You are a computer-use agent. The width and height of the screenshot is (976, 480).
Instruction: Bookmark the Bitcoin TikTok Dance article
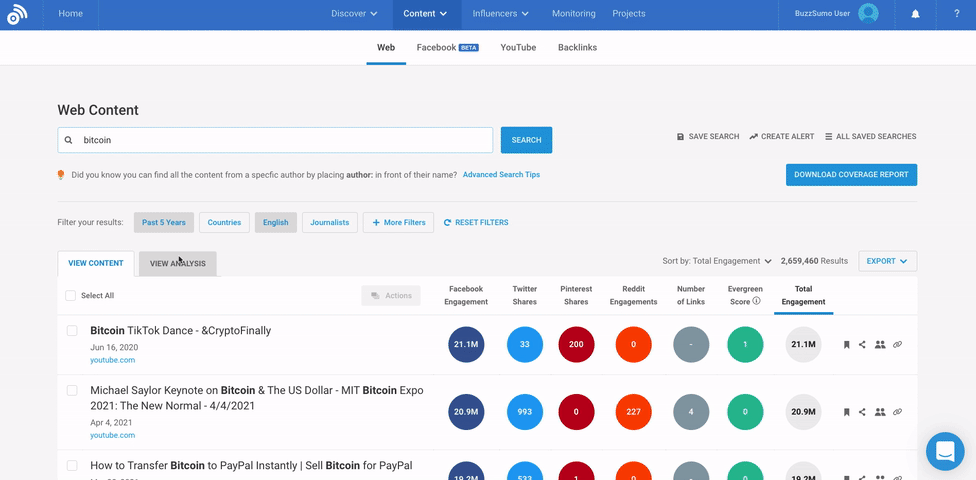tap(846, 345)
